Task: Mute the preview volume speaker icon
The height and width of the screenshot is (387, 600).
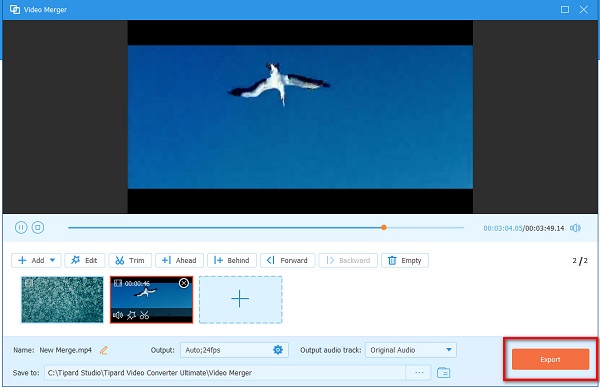Action: point(575,228)
